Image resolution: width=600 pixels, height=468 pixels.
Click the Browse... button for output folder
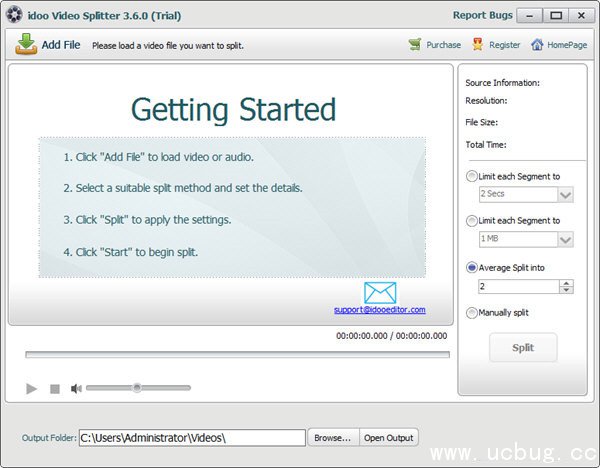[x=333, y=438]
